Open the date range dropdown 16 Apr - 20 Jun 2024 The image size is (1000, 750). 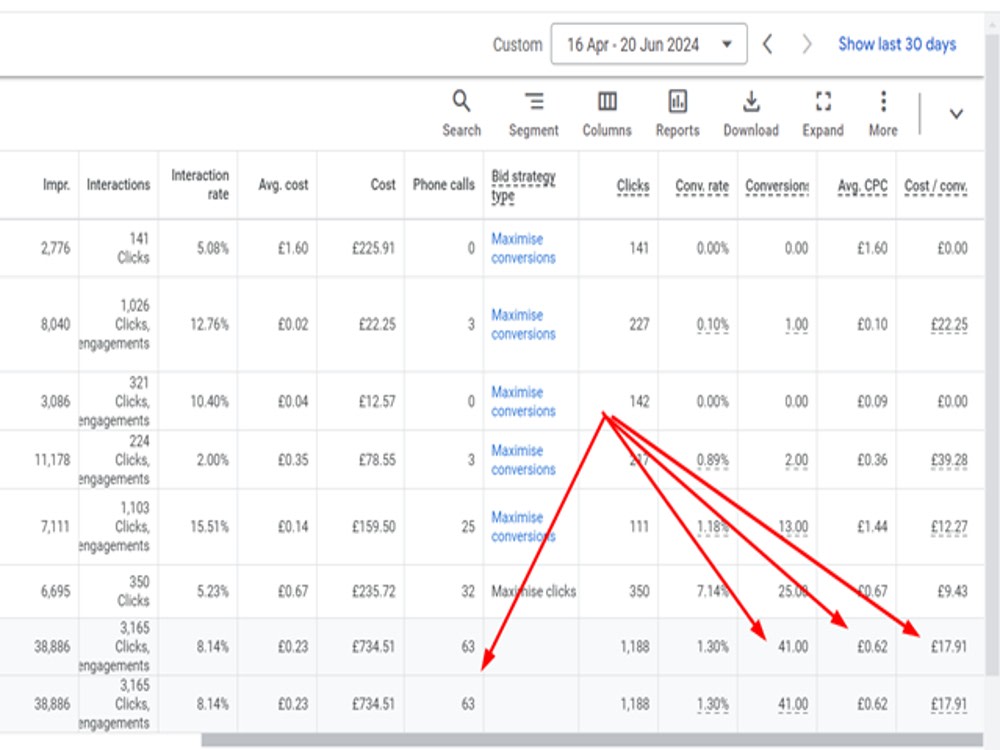pyautogui.click(x=649, y=44)
